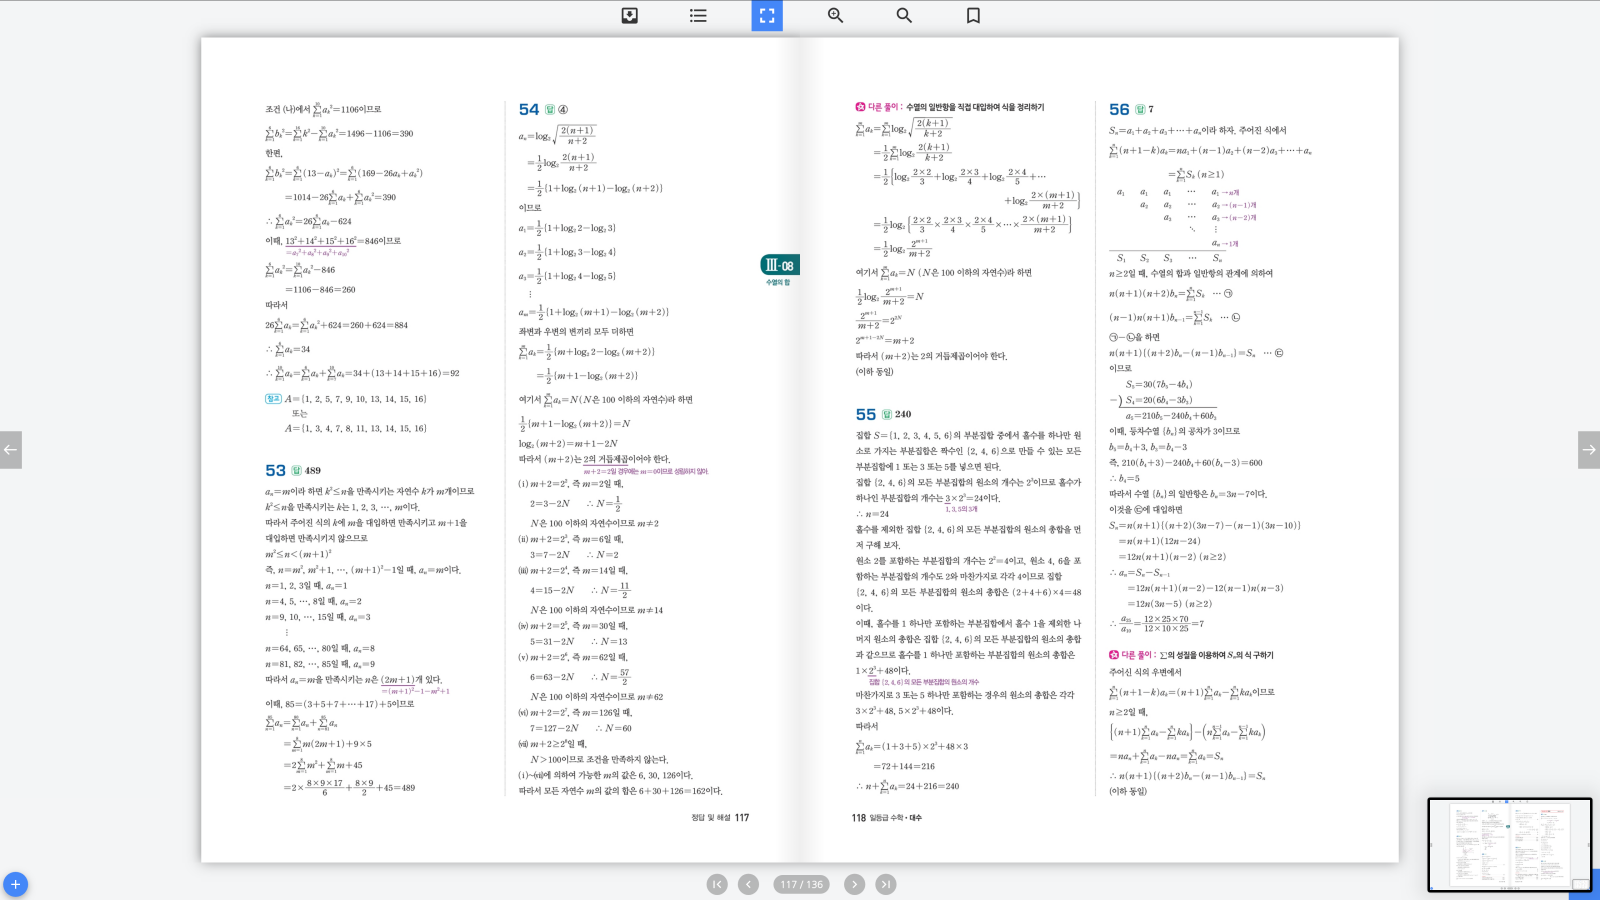Click the previous-page chevron in bottom bar
The width and height of the screenshot is (1600, 900).
coord(747,884)
